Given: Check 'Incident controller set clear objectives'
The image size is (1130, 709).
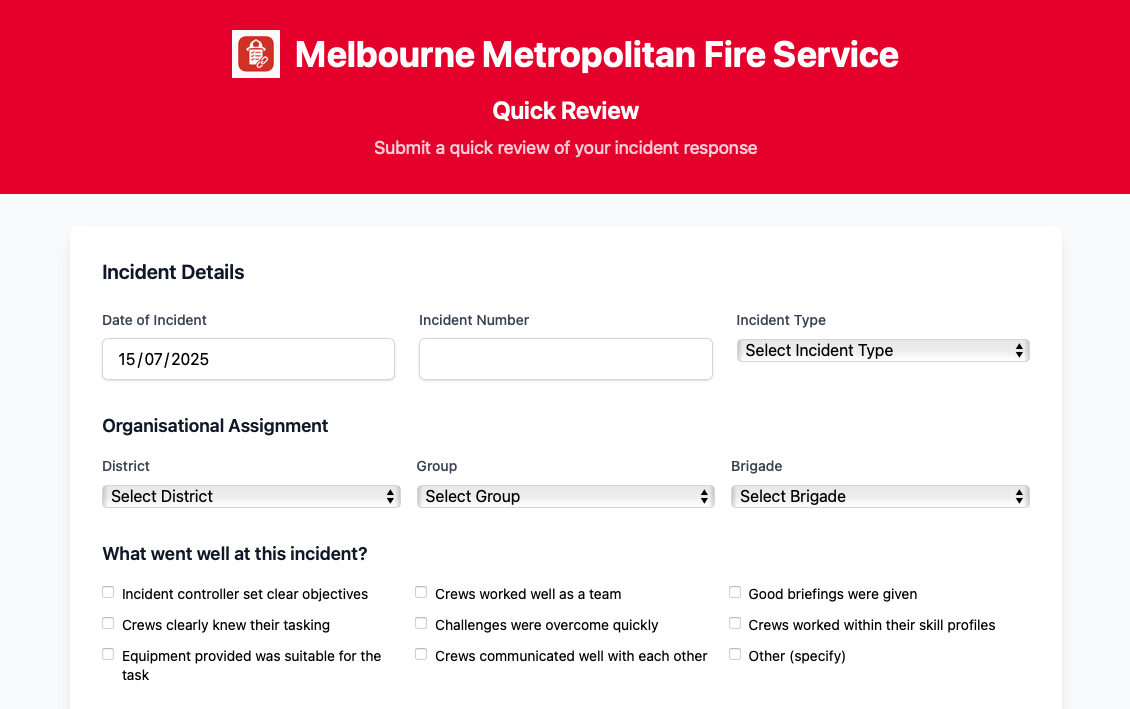Looking at the screenshot, I should [x=107, y=592].
